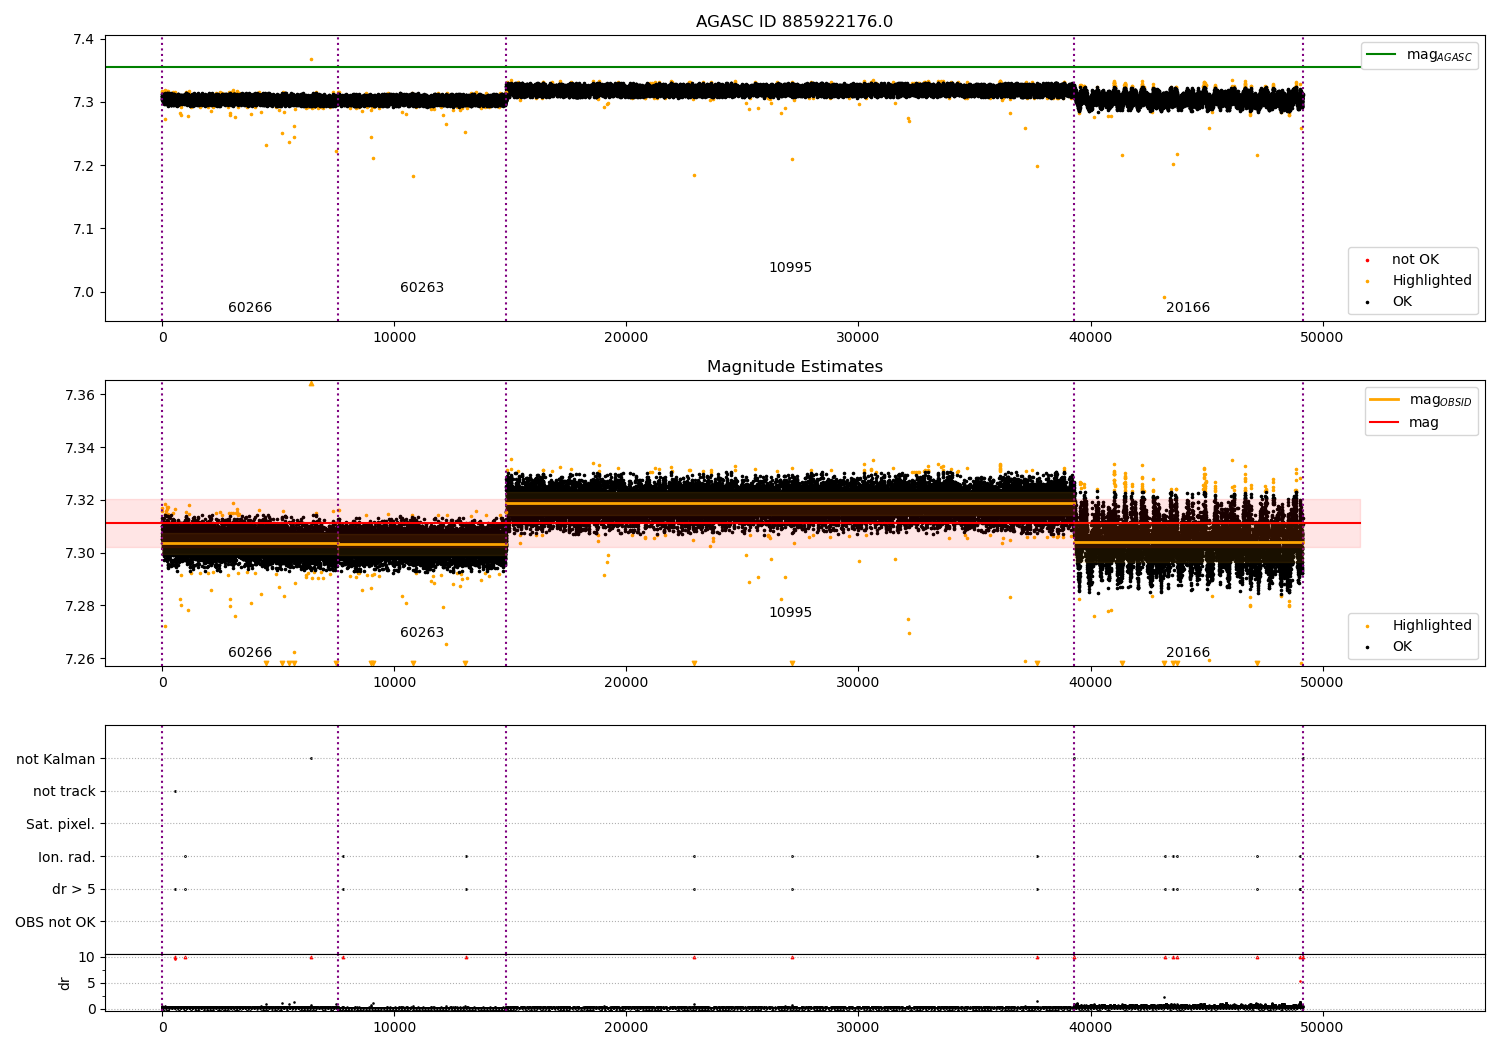1500x1050 pixels.
Task: Click the 7.2 y-axis tick label
Action: coord(84,166)
